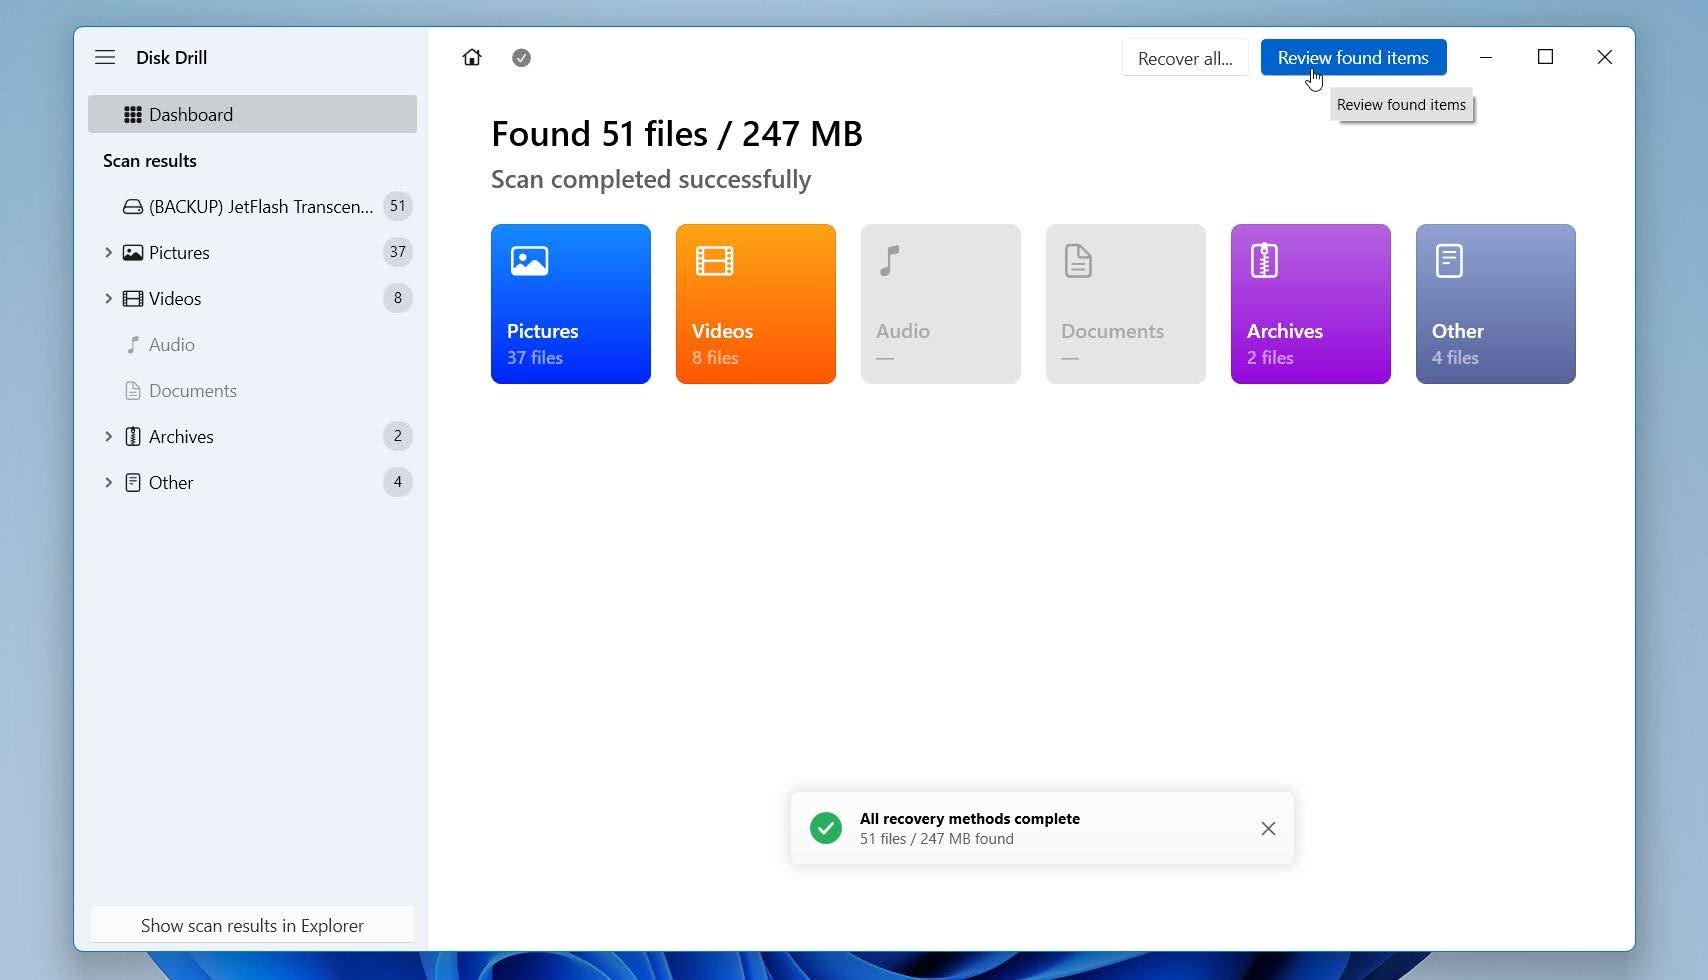The height and width of the screenshot is (980, 1708).
Task: Select Dashboard in the sidebar
Action: pyautogui.click(x=252, y=114)
